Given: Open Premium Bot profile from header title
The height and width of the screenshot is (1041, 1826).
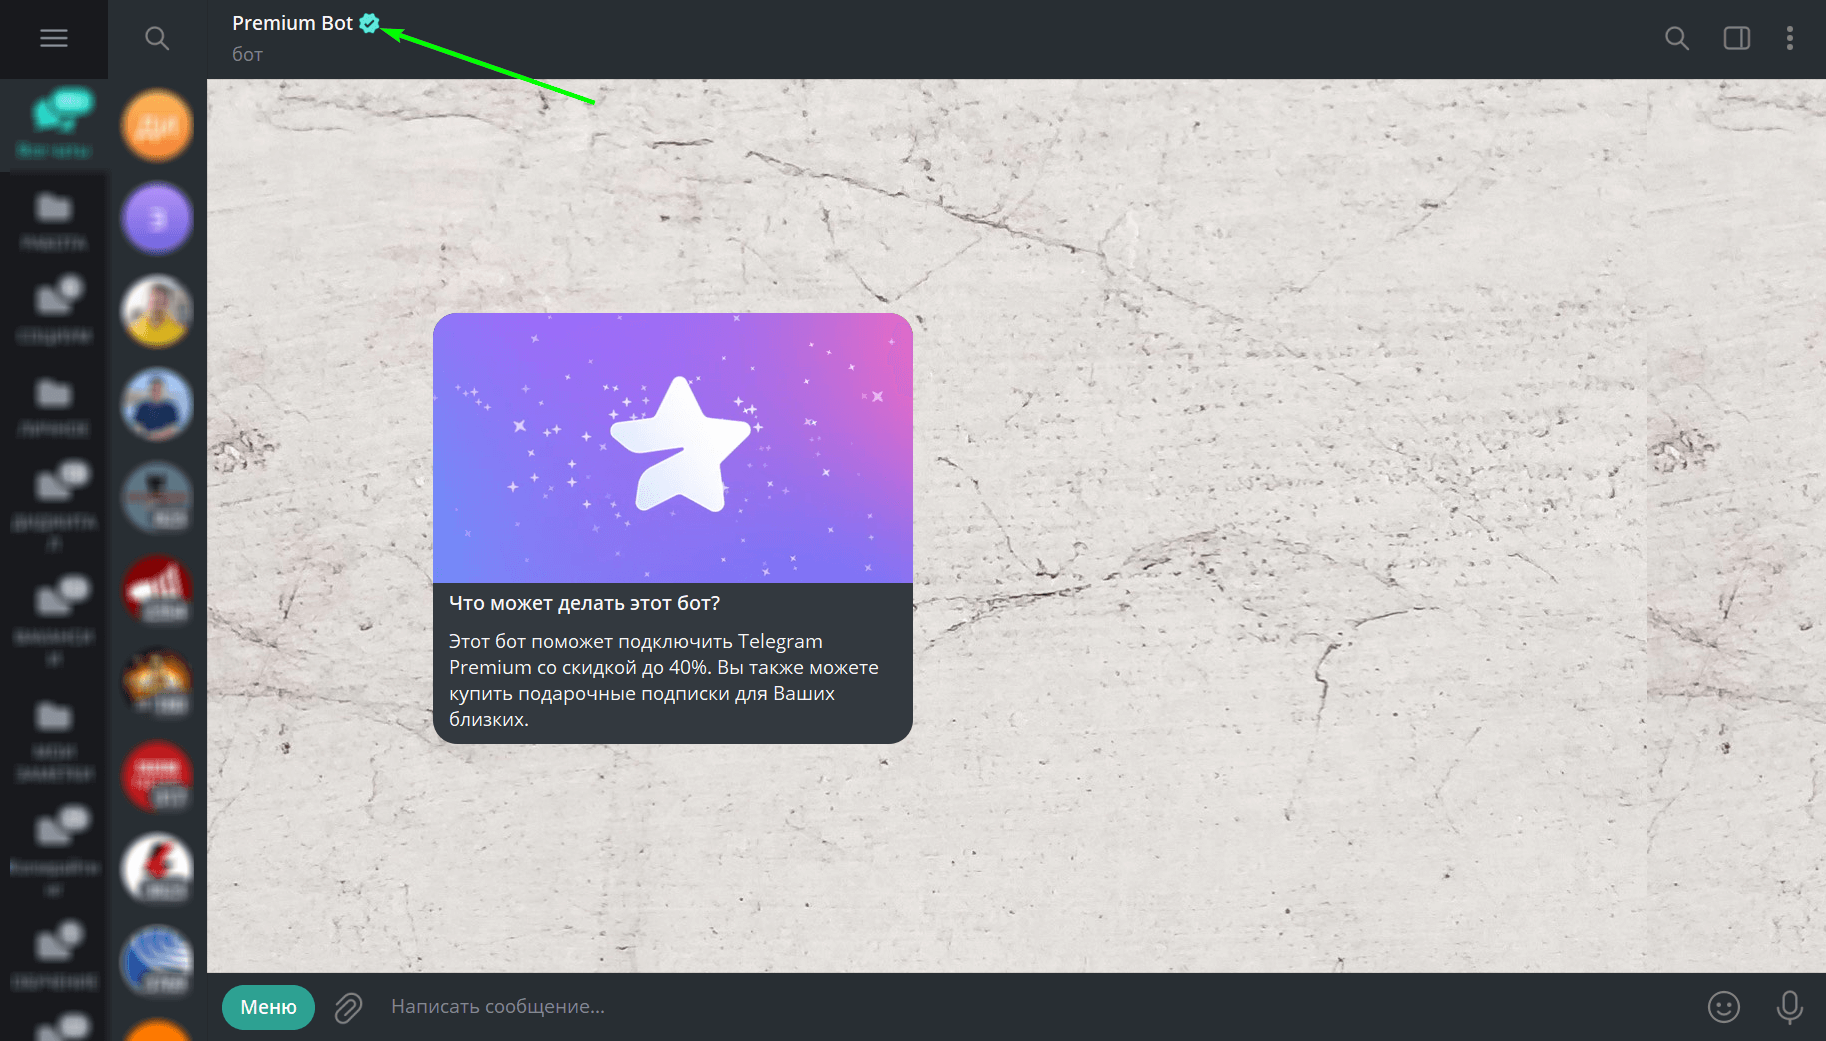Looking at the screenshot, I should 292,23.
